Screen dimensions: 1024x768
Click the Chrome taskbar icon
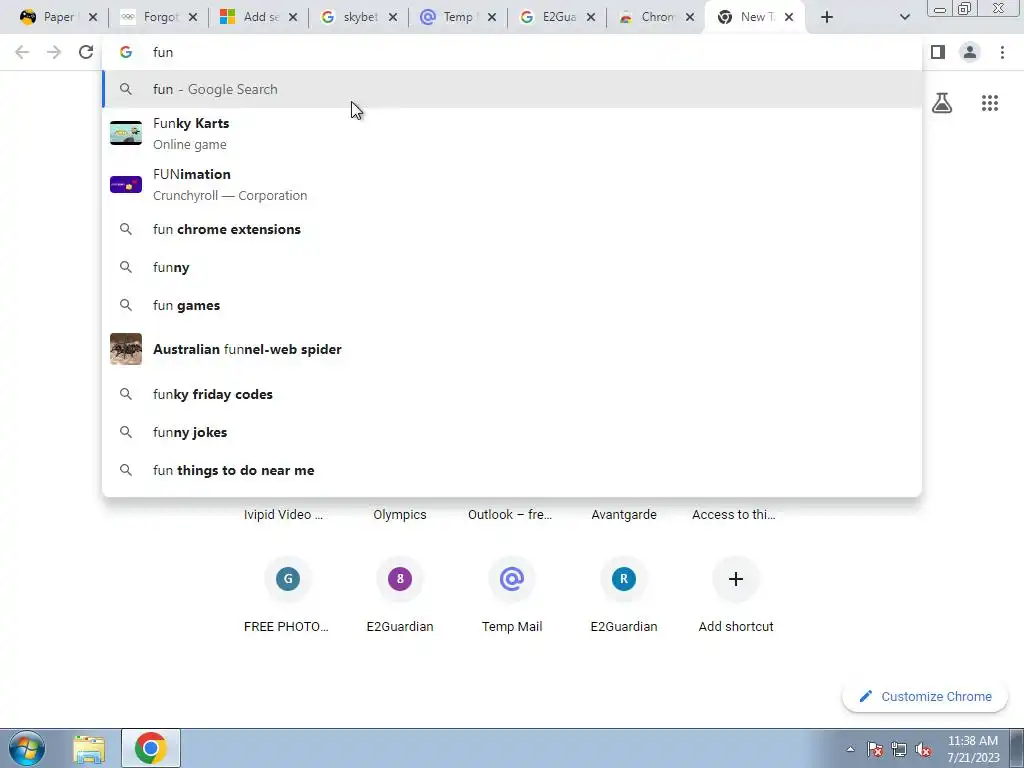[151, 748]
